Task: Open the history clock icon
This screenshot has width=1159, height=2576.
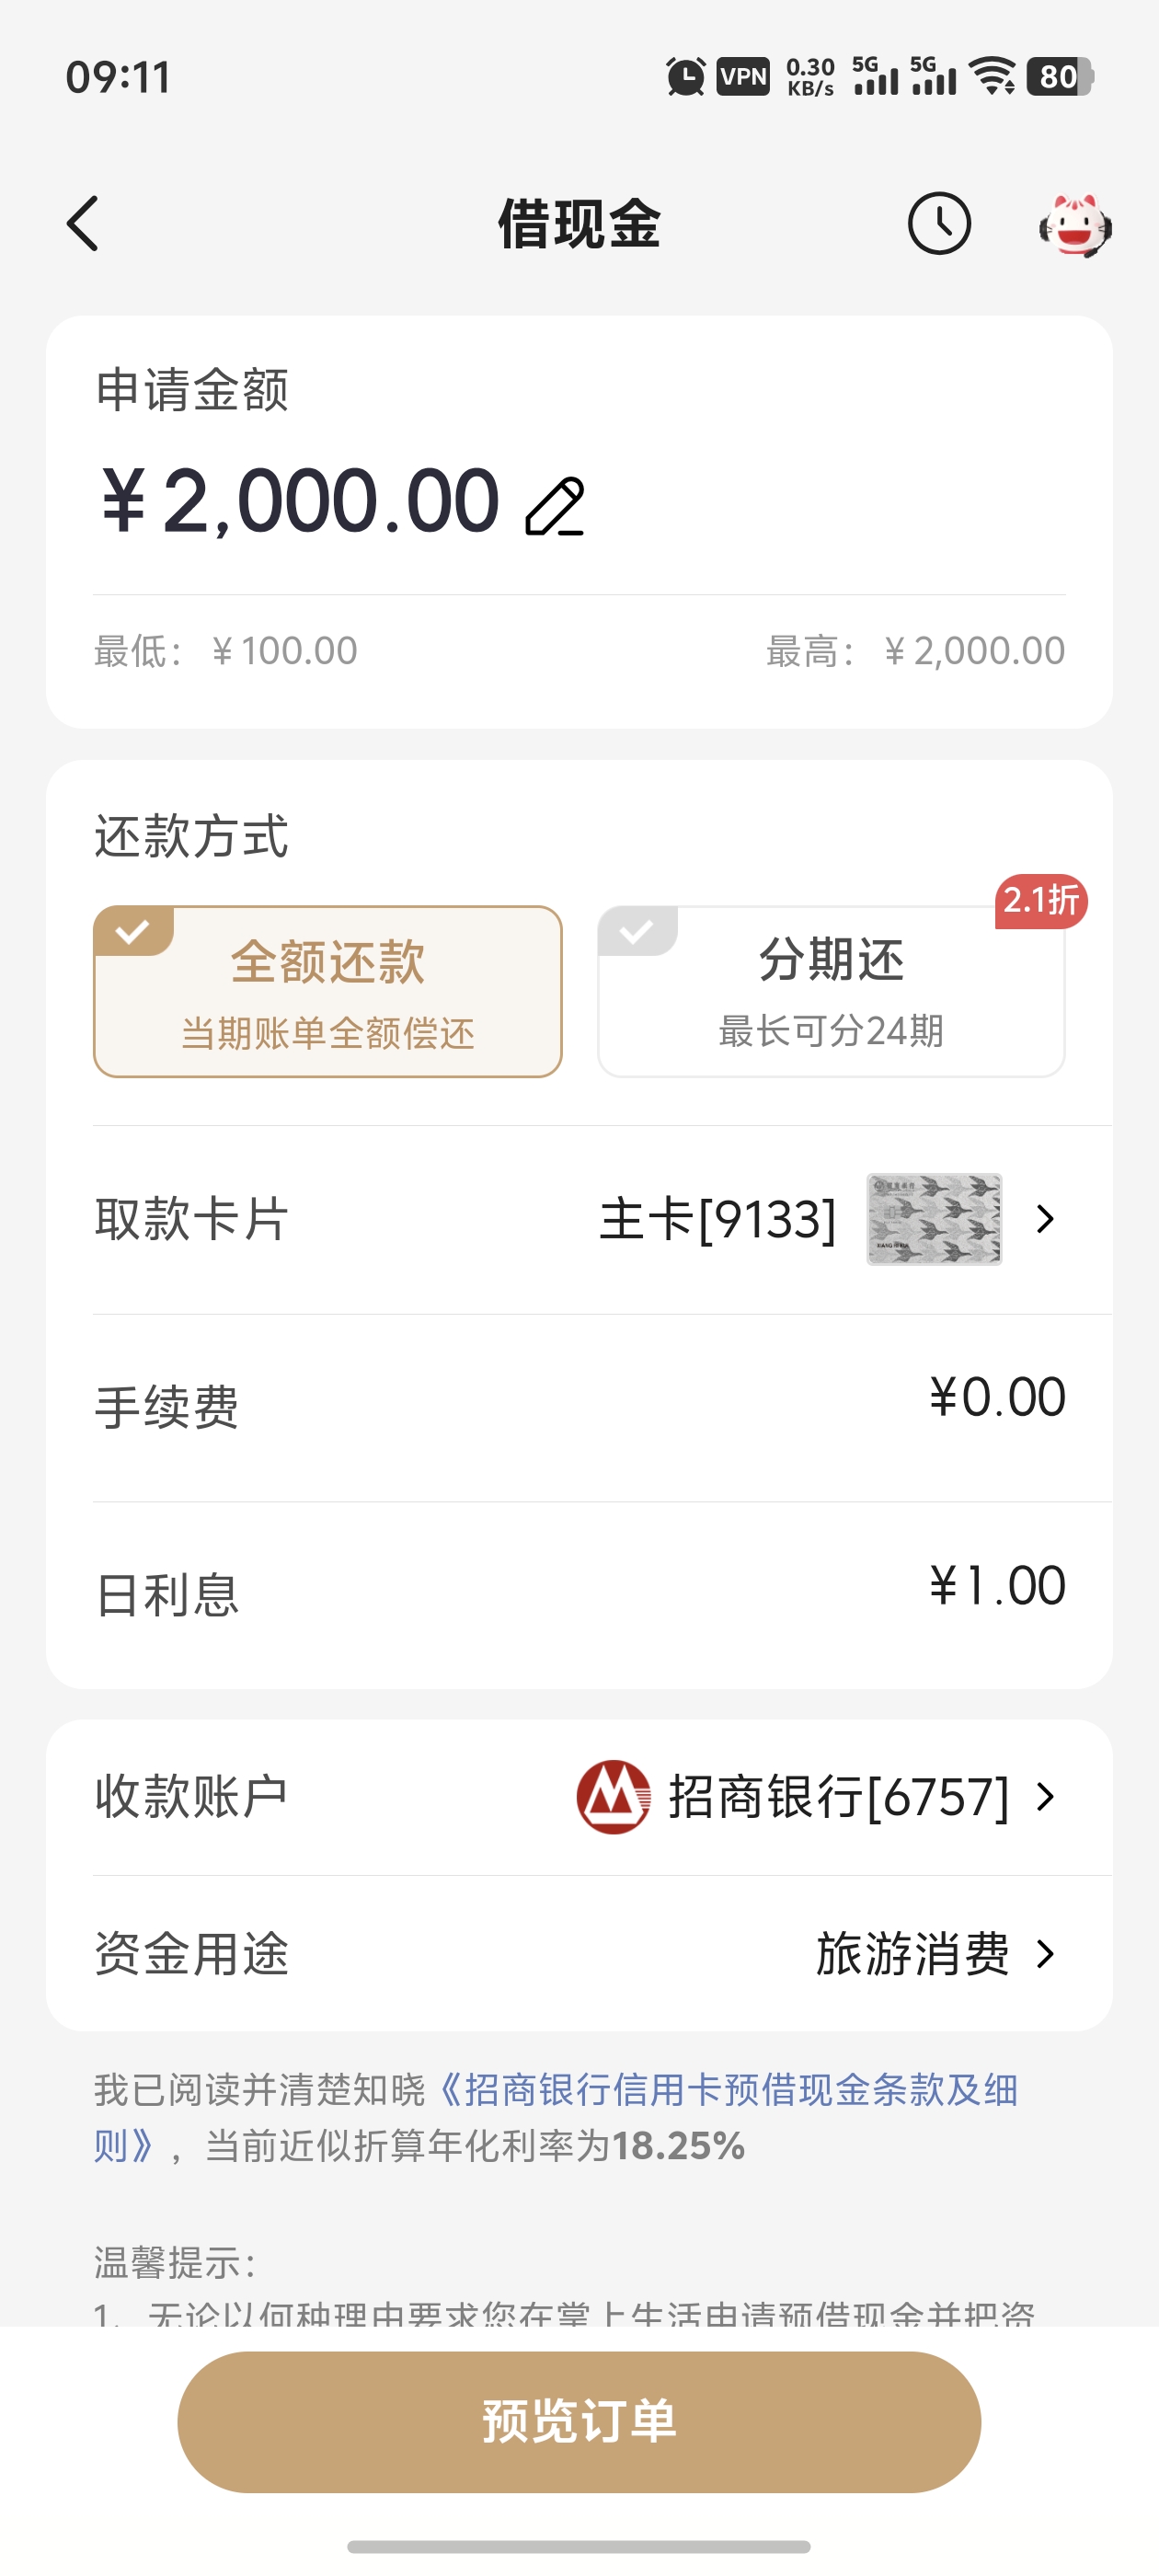Action: [939, 223]
